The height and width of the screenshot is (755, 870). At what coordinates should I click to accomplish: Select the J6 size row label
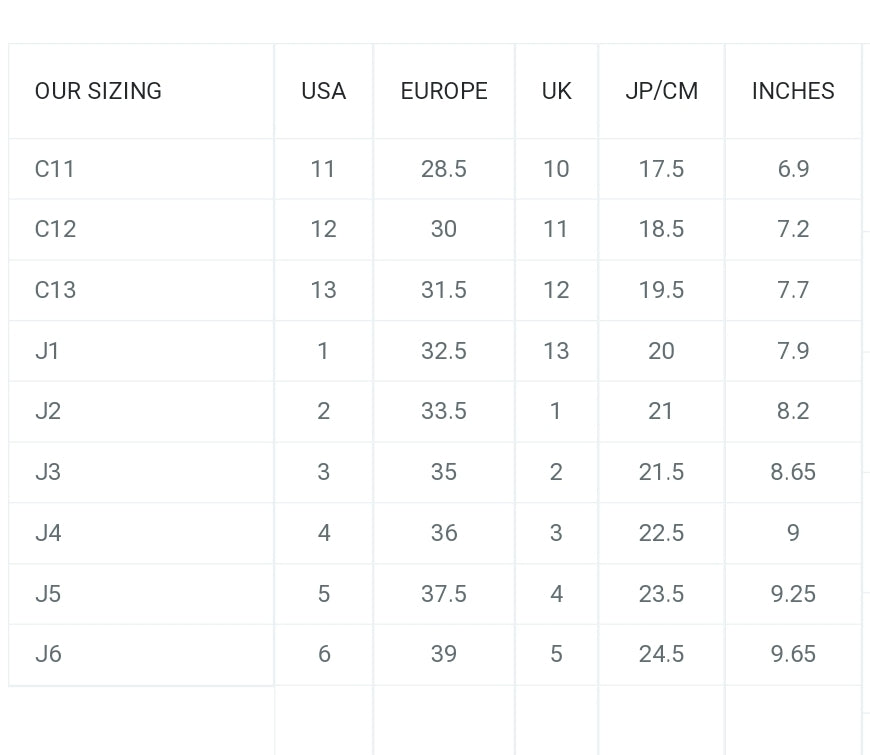click(x=48, y=654)
